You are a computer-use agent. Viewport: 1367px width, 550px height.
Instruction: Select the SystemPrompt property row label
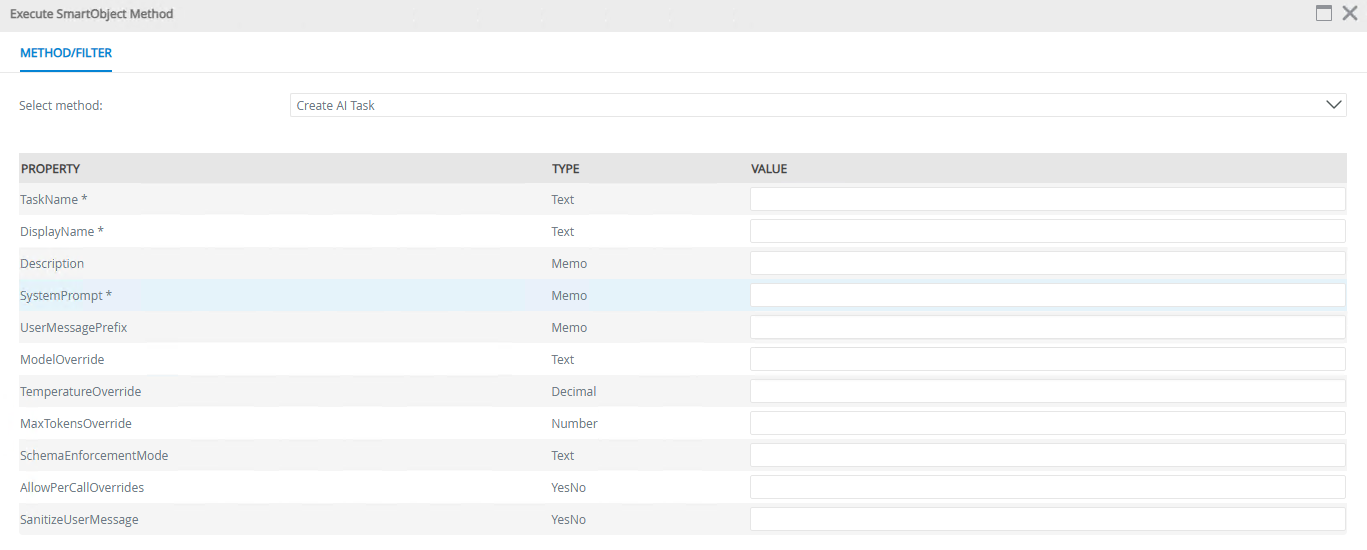[x=66, y=295]
